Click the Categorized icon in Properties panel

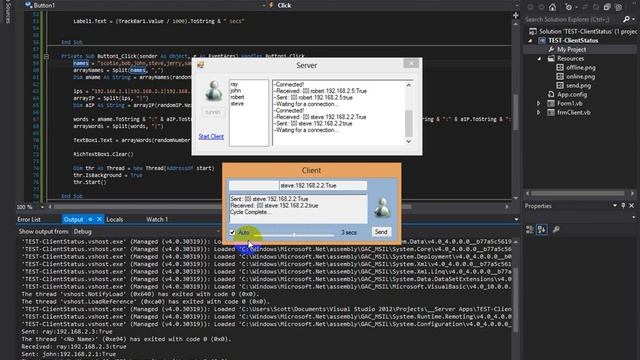(x=530, y=229)
